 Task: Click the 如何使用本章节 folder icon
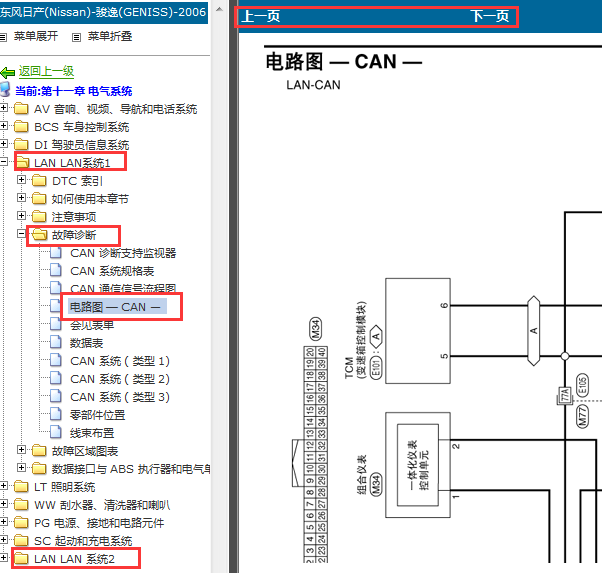tap(39, 199)
